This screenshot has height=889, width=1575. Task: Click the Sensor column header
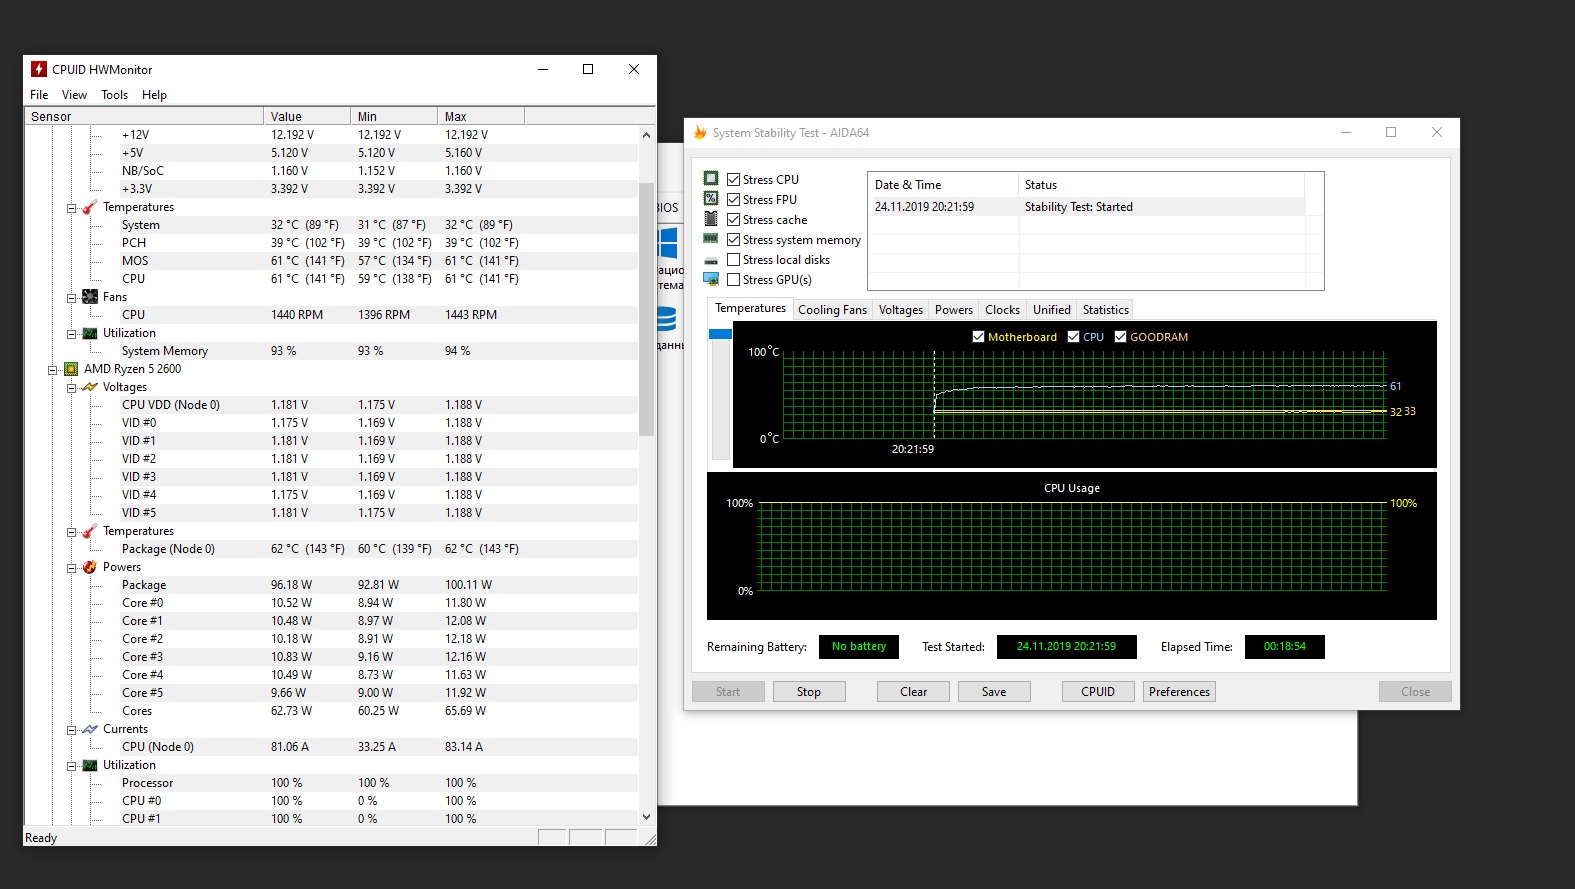point(144,116)
